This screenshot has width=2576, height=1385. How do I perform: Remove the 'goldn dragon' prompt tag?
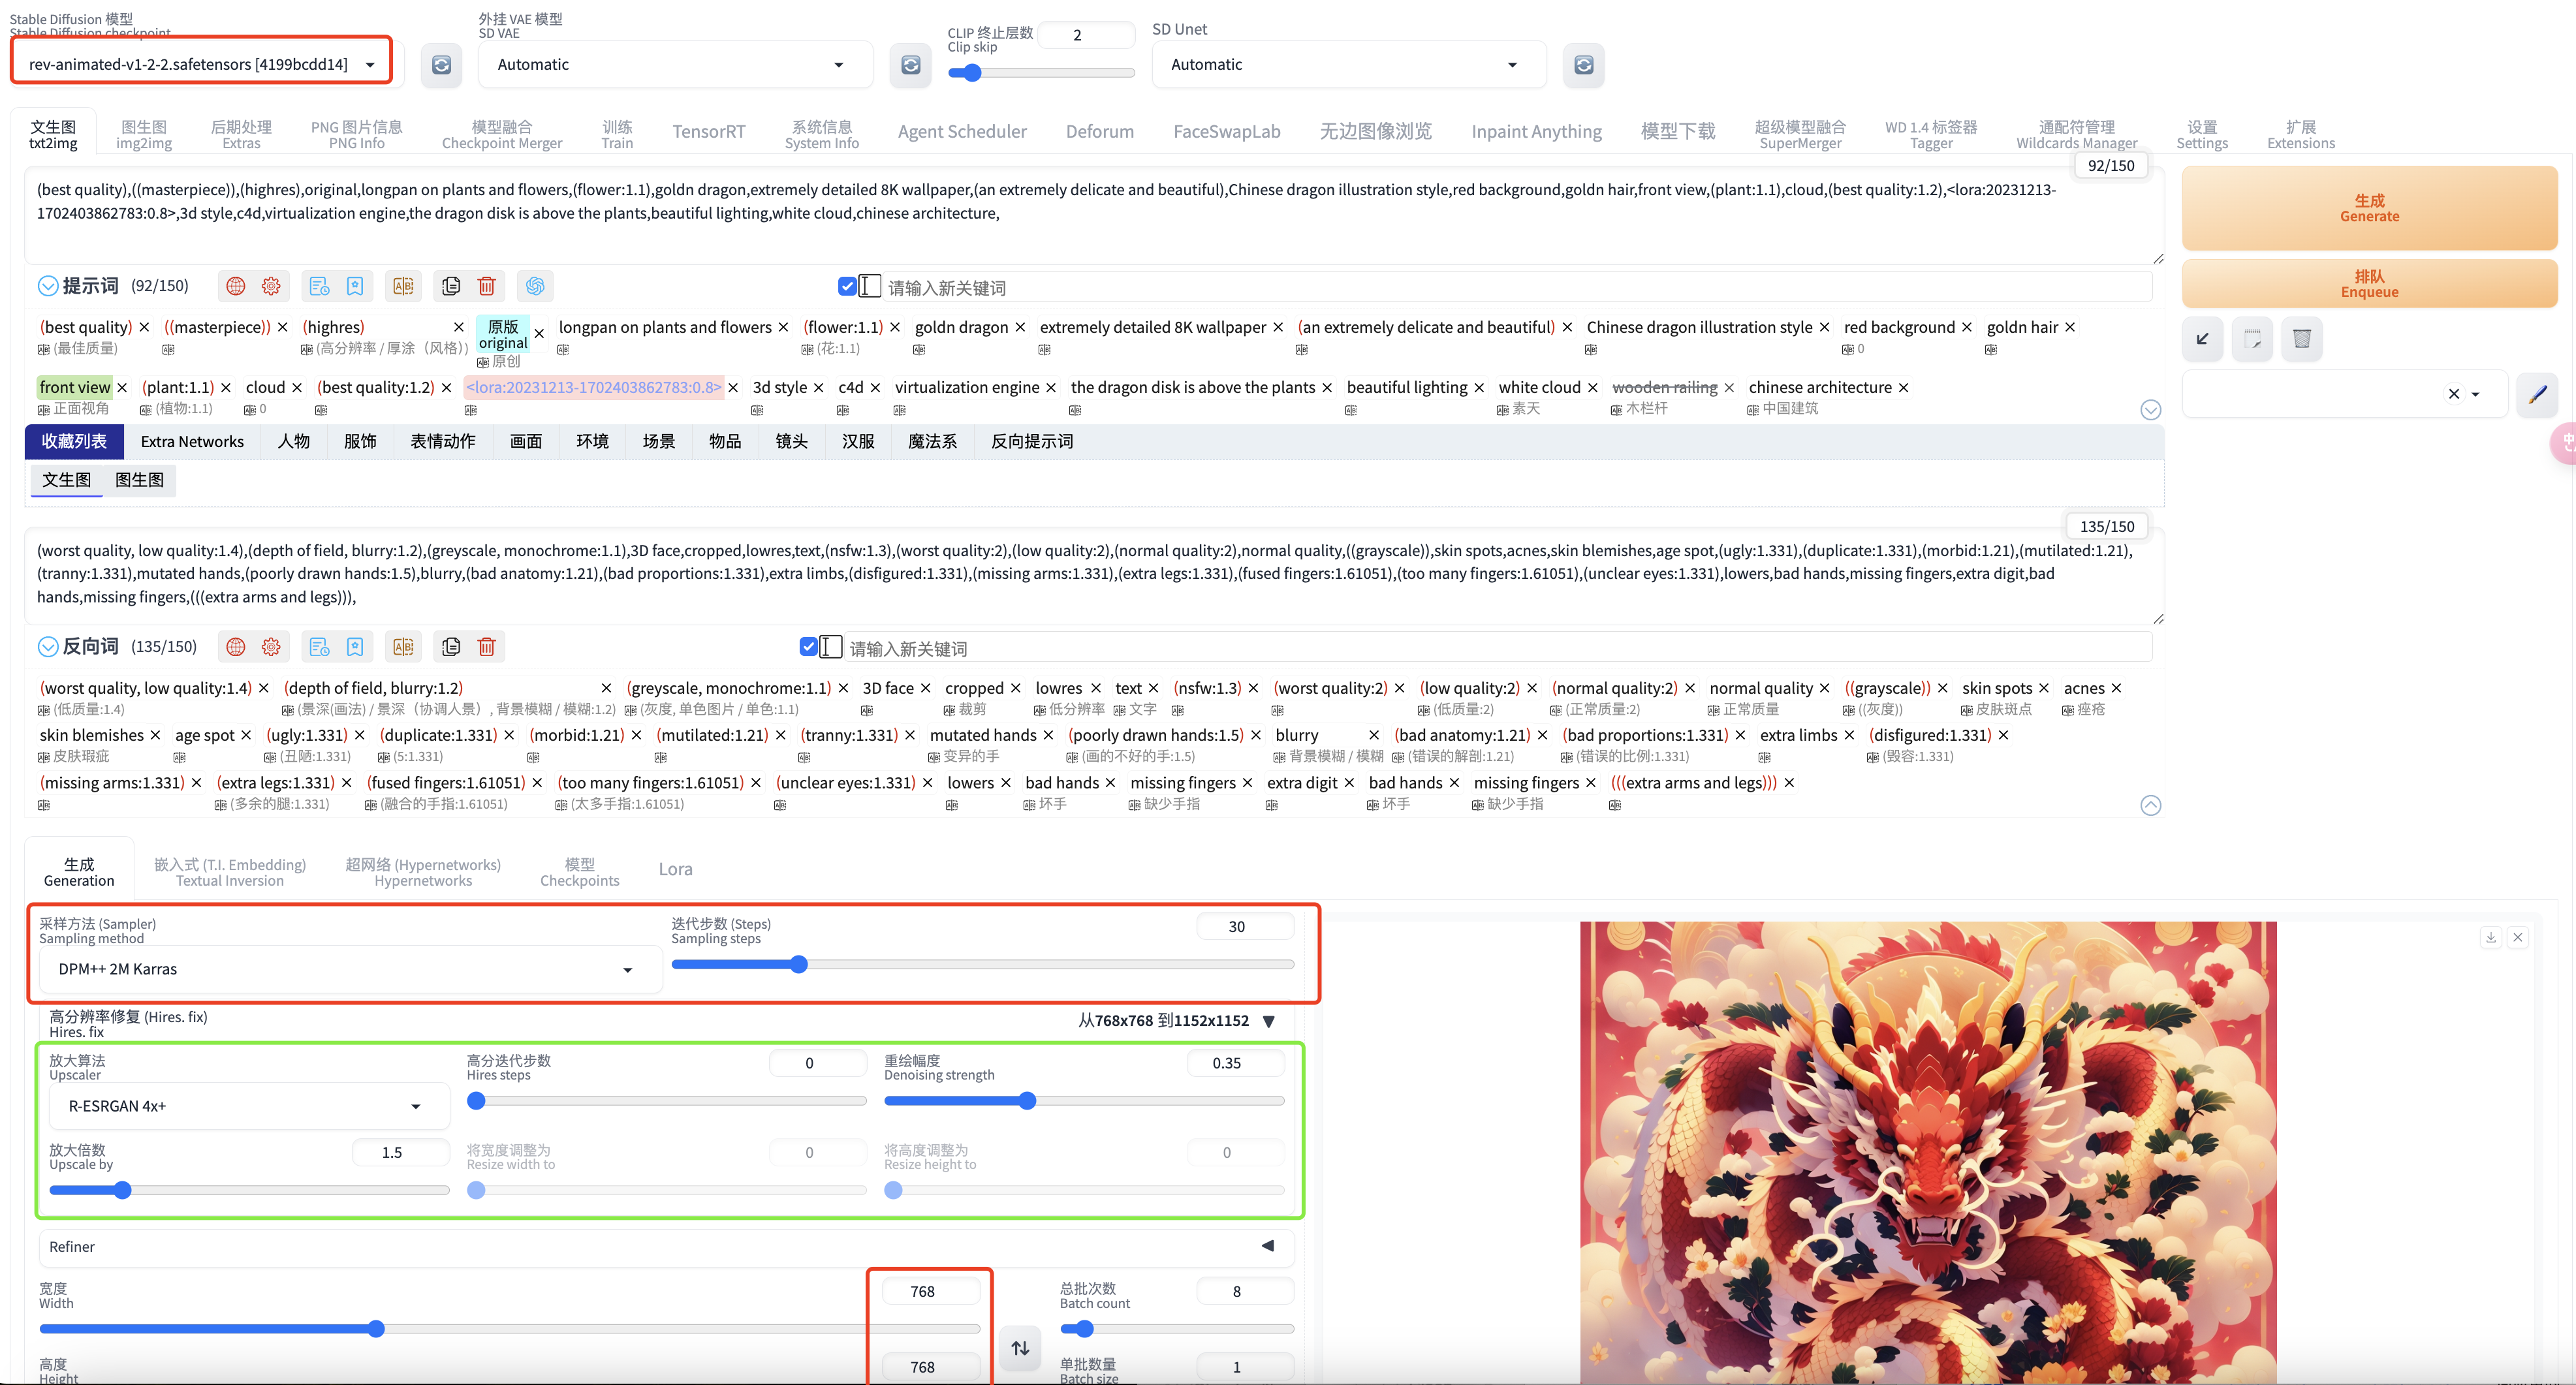tap(1020, 327)
